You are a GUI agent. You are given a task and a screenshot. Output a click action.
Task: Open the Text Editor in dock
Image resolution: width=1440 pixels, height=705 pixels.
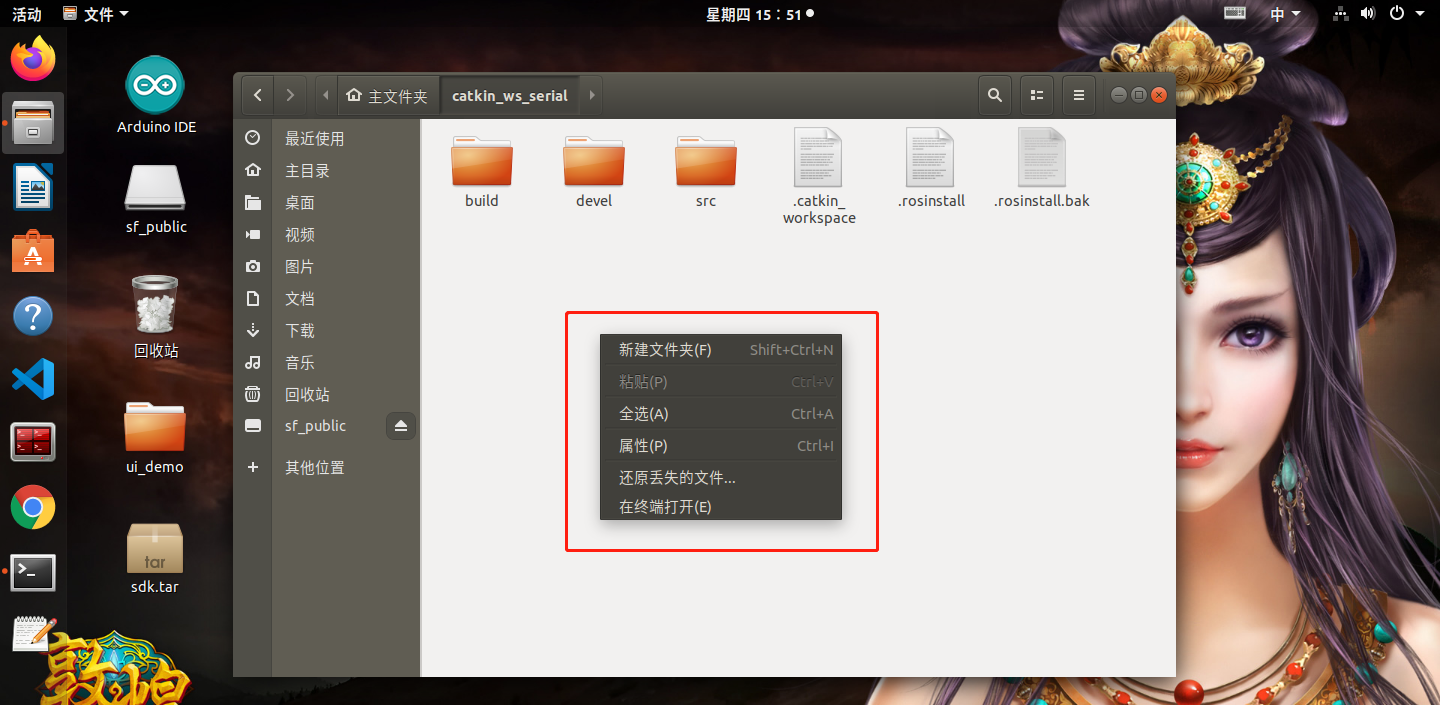coord(33,635)
